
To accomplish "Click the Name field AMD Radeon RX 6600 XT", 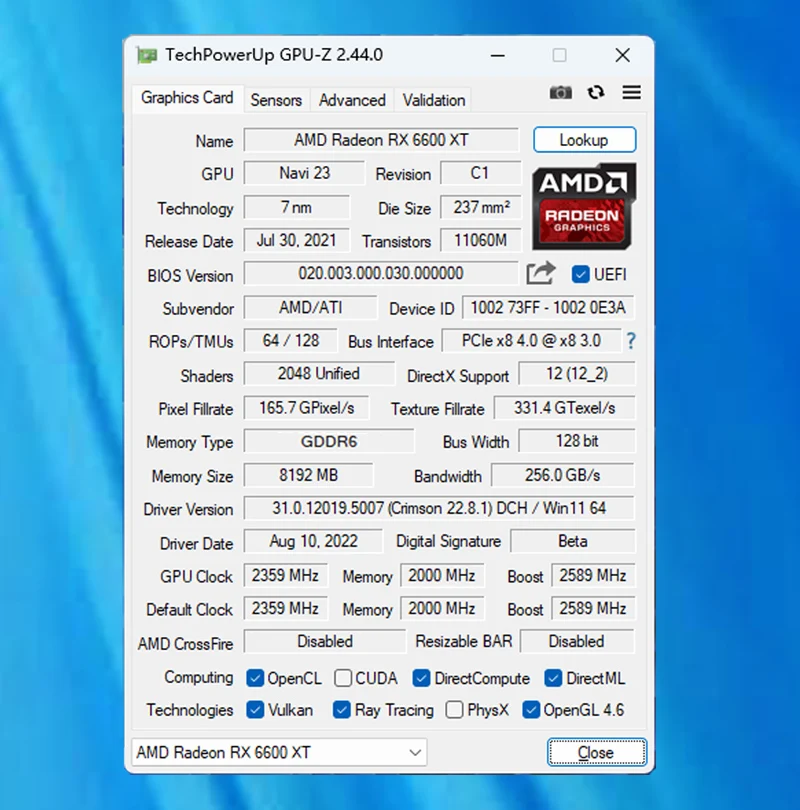I will tap(381, 140).
